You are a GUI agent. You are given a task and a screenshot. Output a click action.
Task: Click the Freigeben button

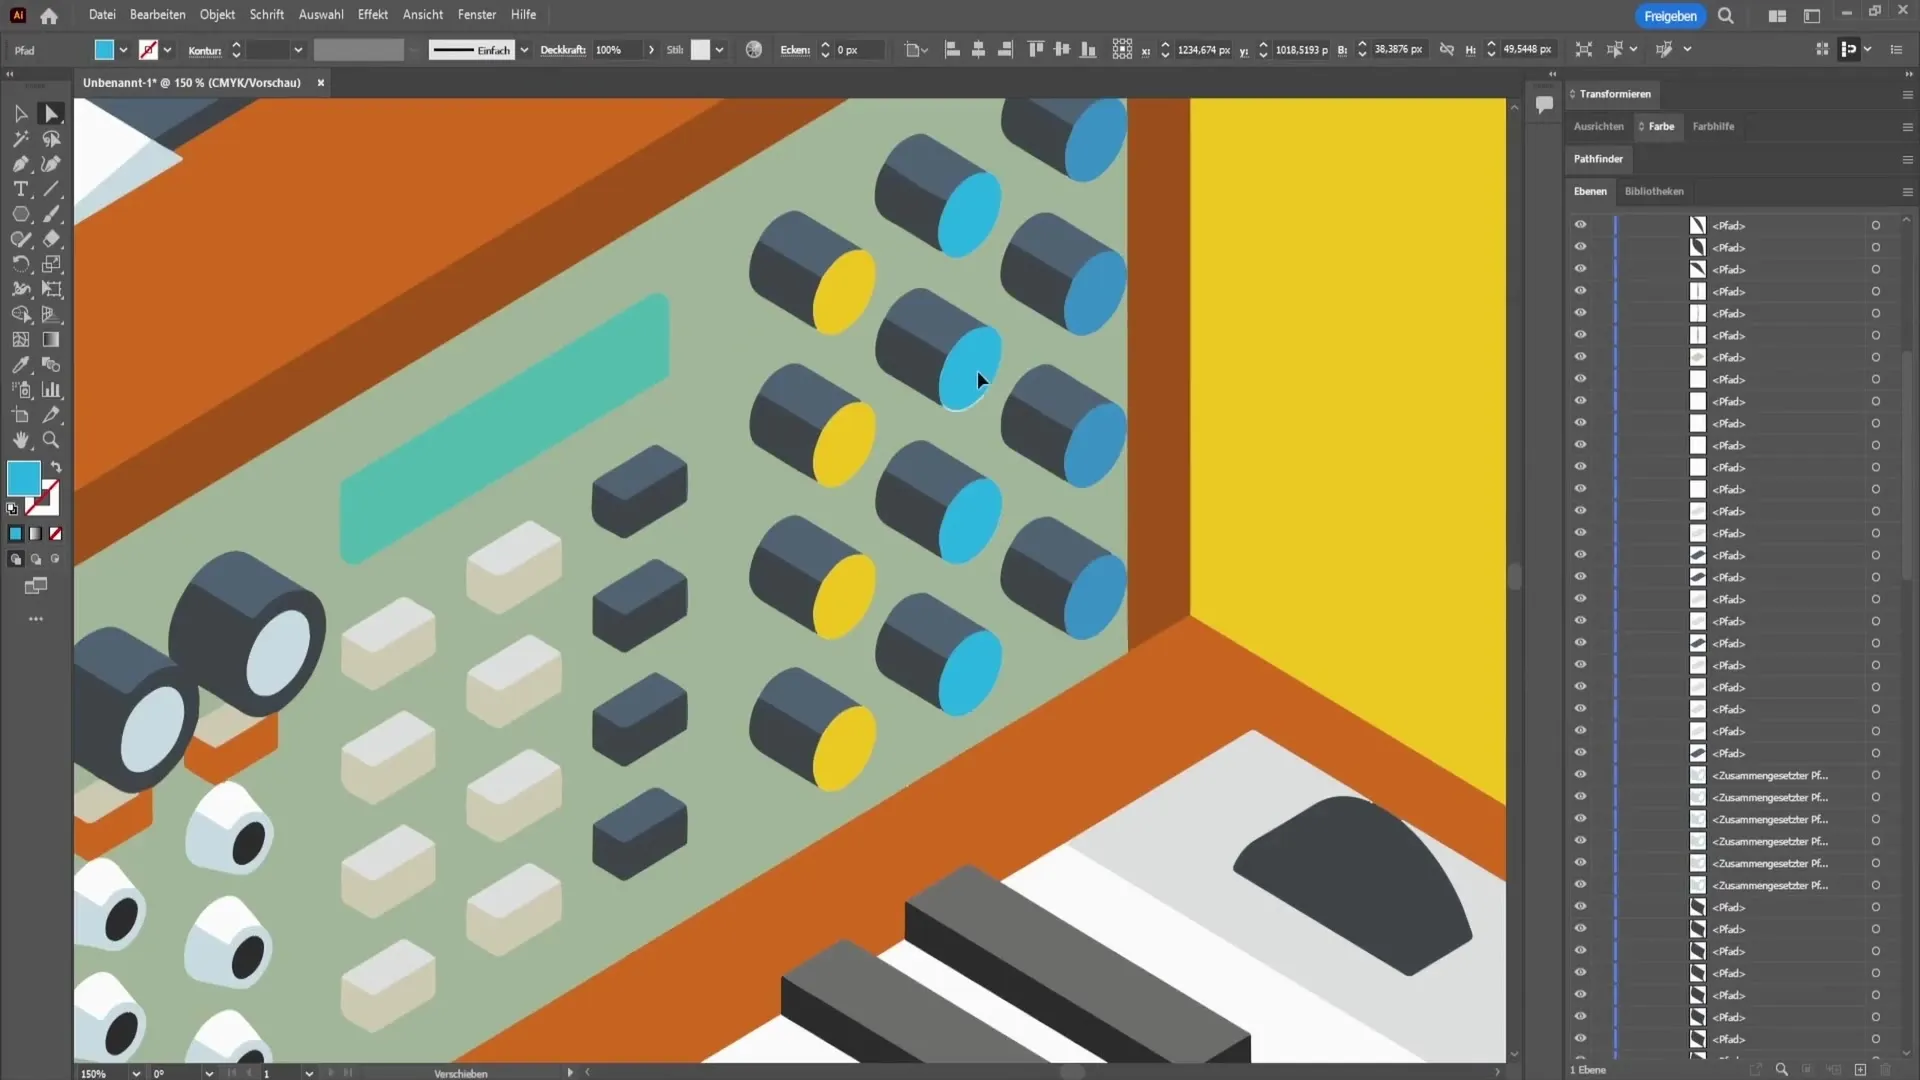point(1669,16)
